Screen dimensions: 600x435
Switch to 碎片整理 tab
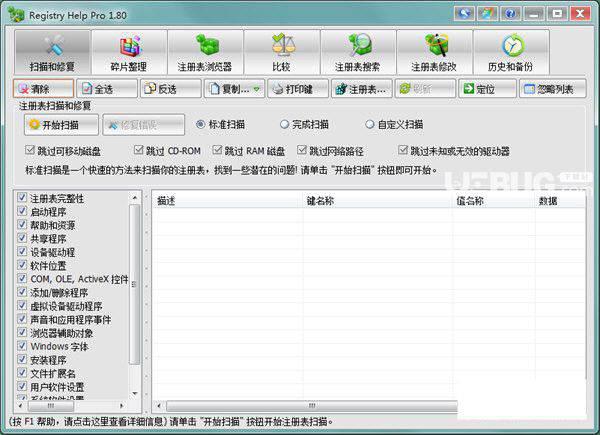129,52
